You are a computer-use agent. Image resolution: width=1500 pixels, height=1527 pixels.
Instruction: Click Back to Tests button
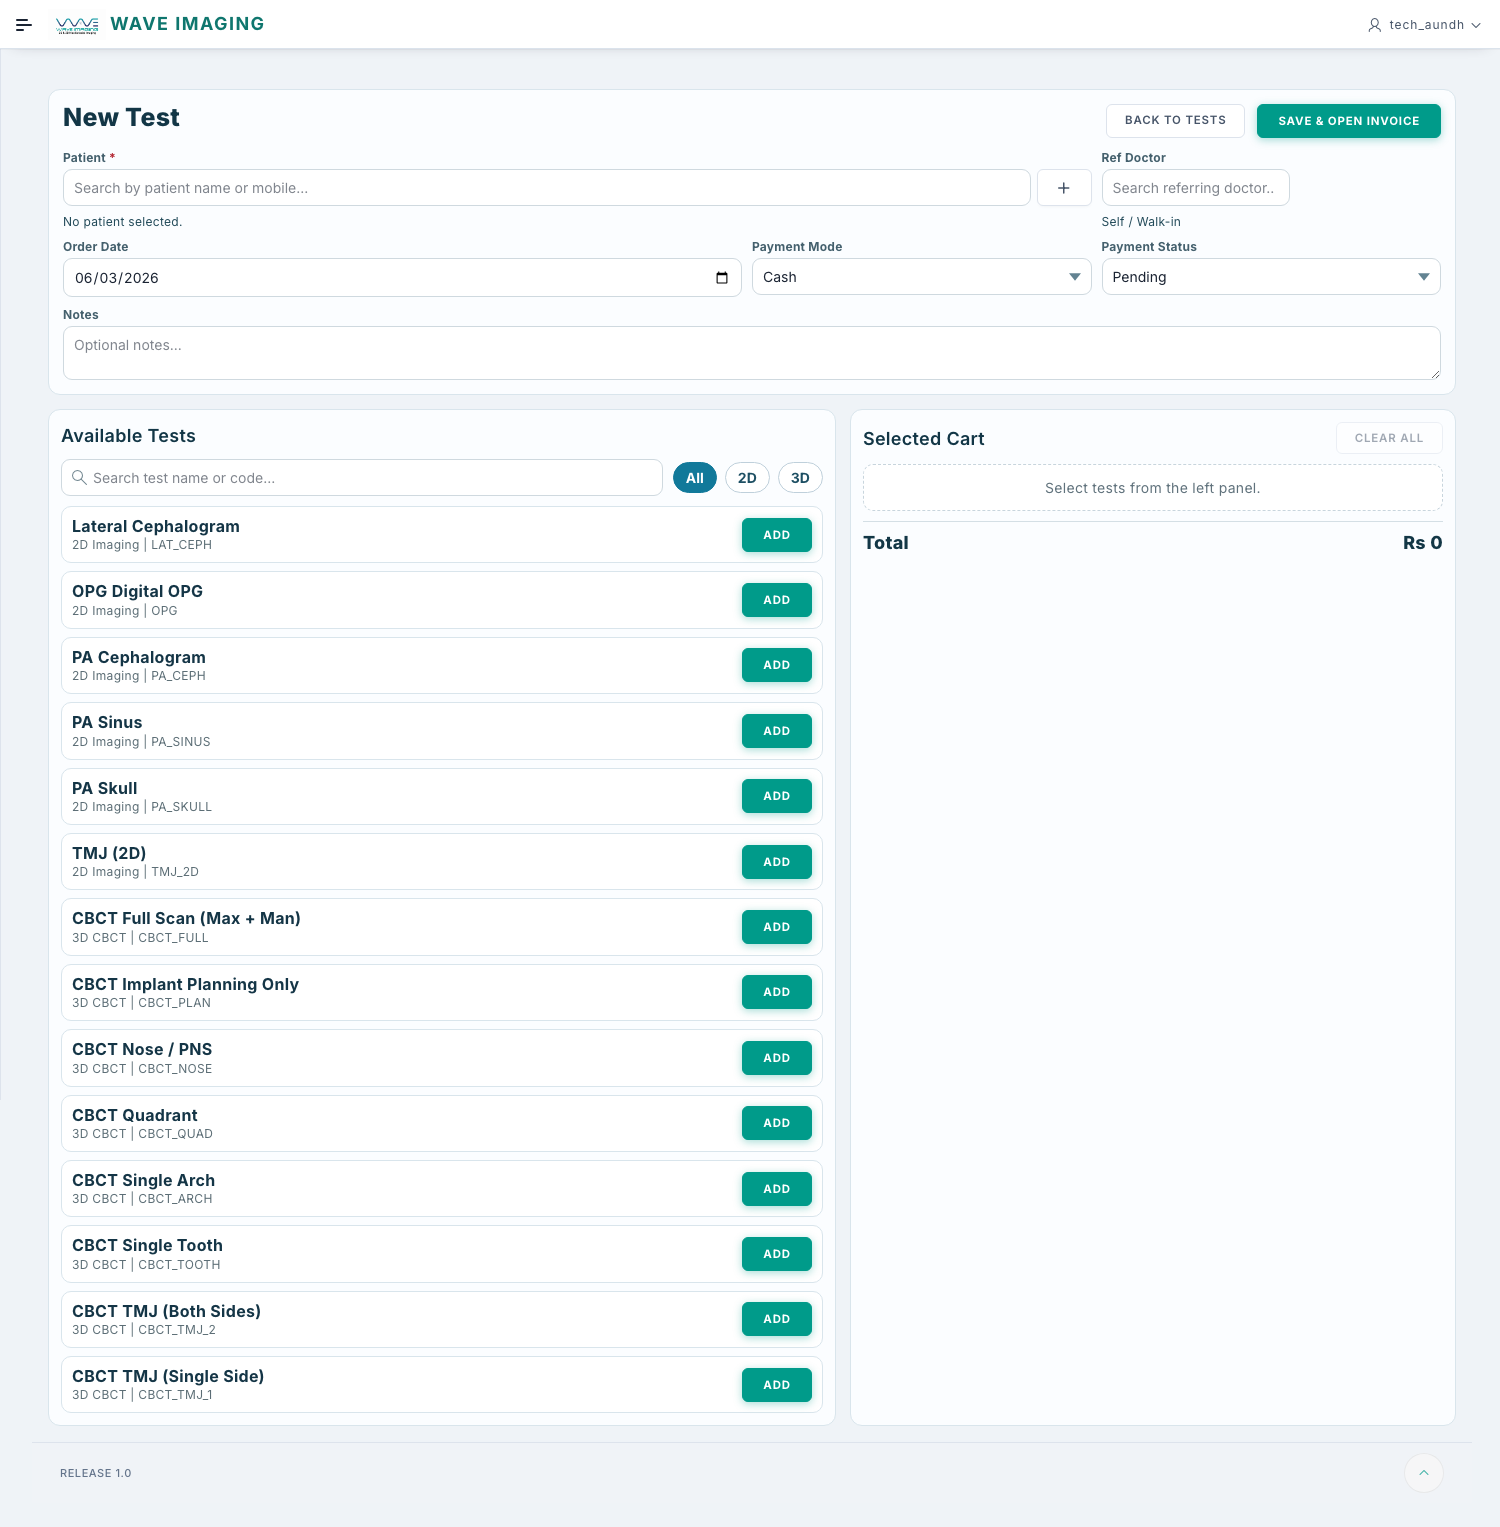[1175, 120]
